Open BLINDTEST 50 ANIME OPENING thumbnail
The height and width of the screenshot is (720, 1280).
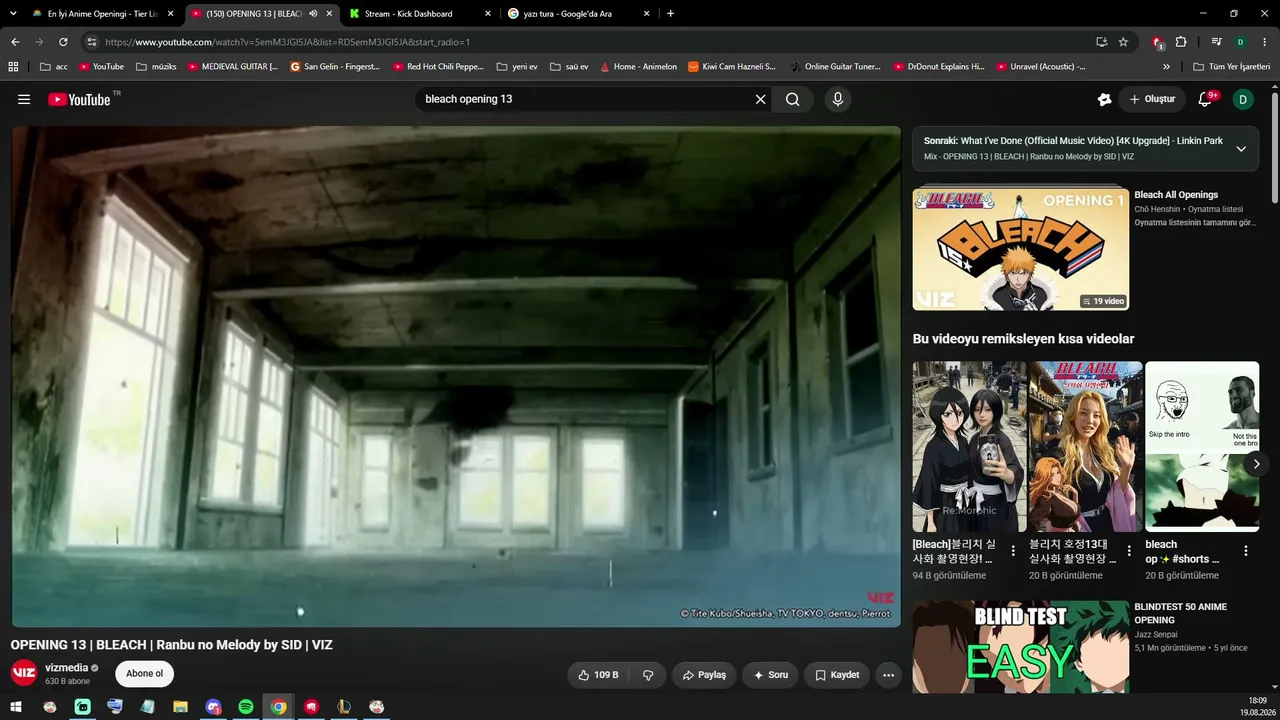[1021, 647]
